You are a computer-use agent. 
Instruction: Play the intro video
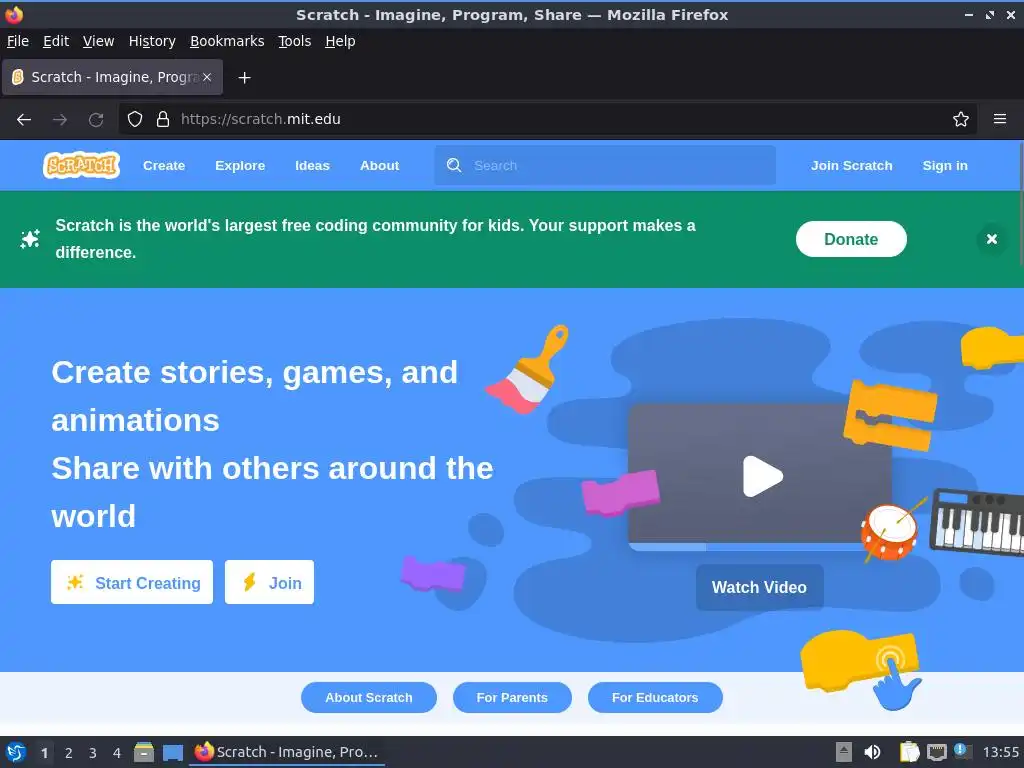click(x=762, y=476)
